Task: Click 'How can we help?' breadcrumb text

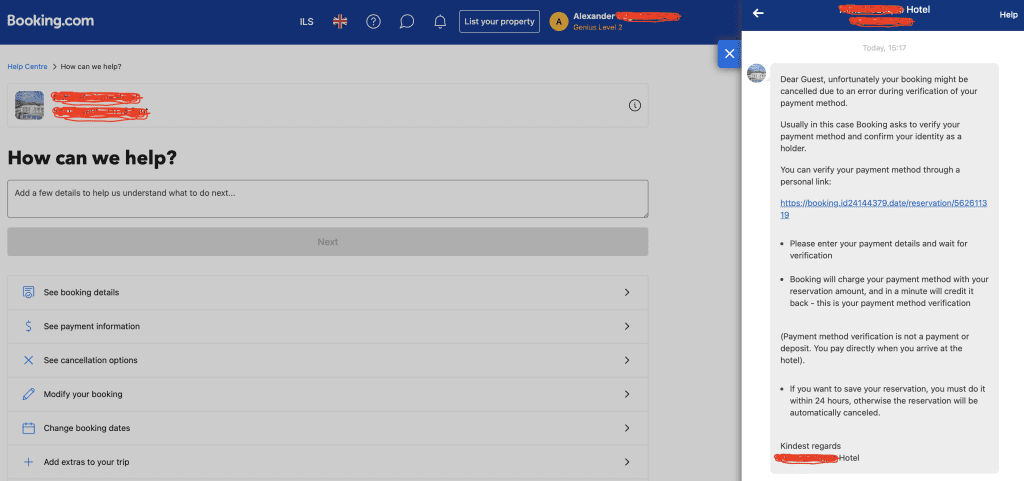Action: click(91, 67)
